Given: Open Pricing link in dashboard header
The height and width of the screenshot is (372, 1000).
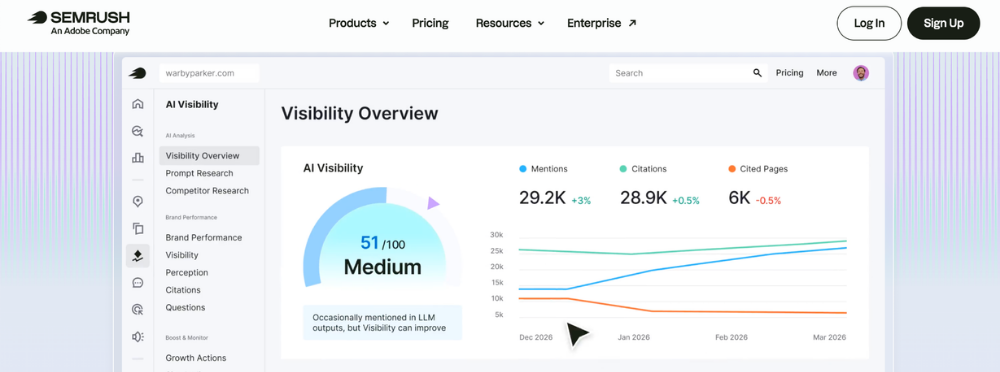Looking at the screenshot, I should click(x=790, y=73).
